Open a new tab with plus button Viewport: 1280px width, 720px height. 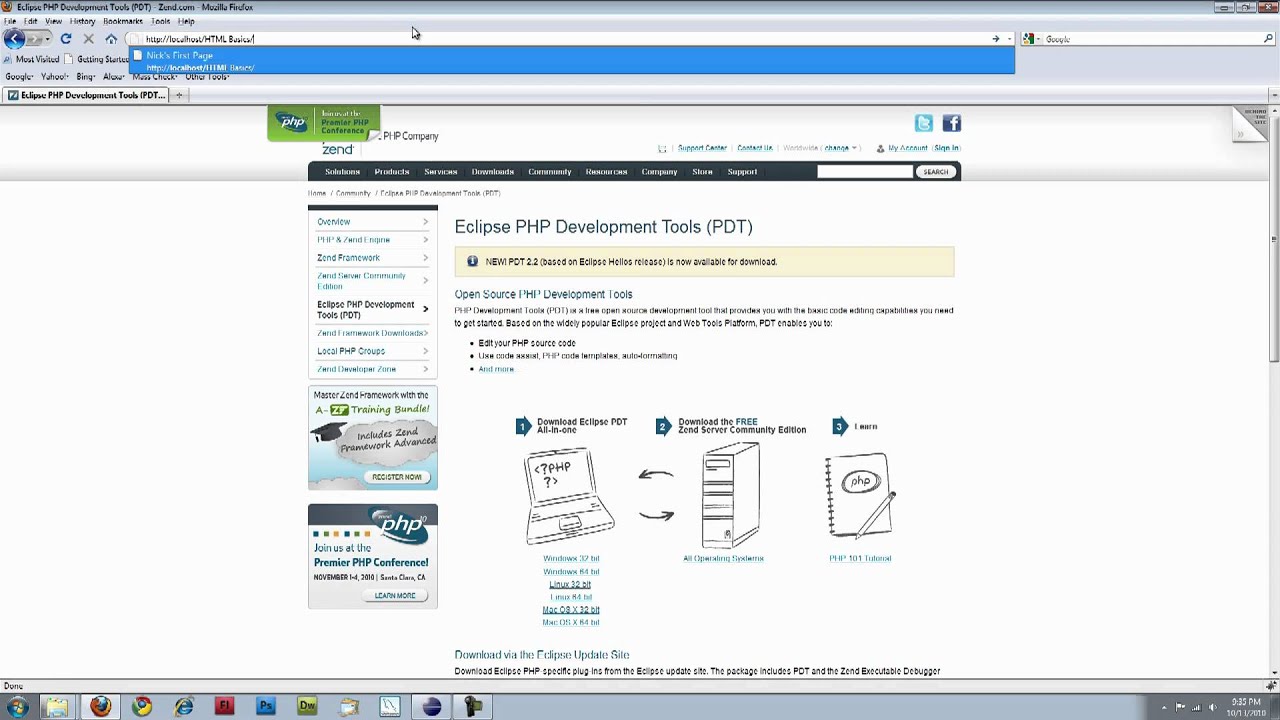[x=179, y=95]
